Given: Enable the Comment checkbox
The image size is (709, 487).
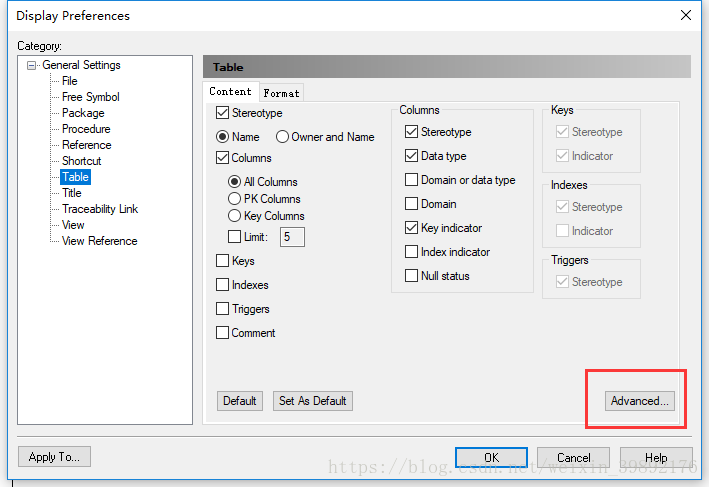Looking at the screenshot, I should [222, 332].
